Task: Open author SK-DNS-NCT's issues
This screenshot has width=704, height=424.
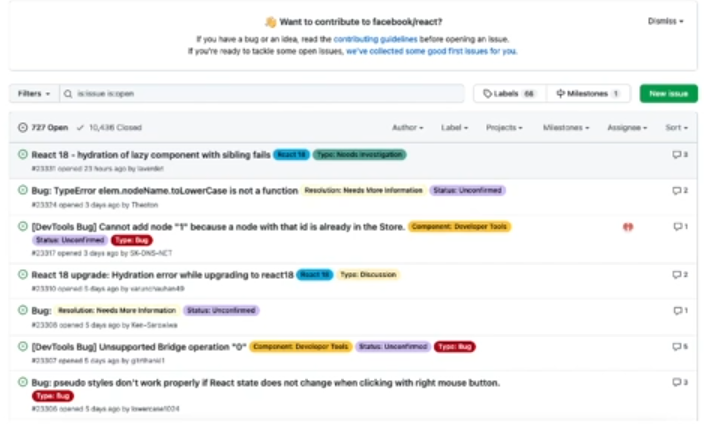Action: [x=151, y=253]
